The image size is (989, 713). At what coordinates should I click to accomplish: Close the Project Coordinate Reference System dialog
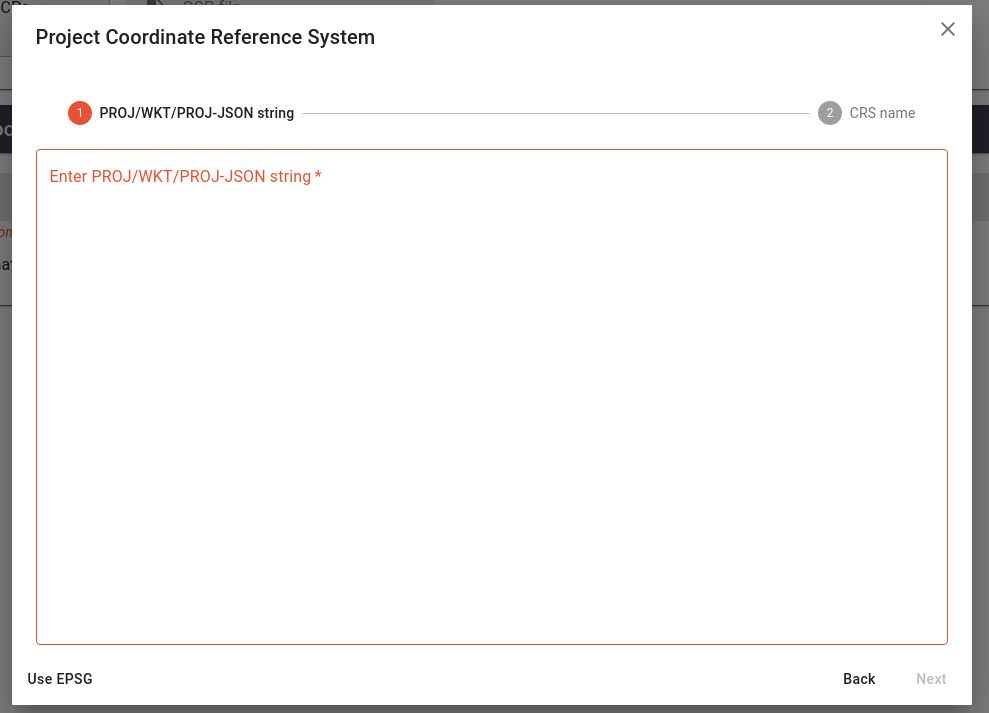948,29
